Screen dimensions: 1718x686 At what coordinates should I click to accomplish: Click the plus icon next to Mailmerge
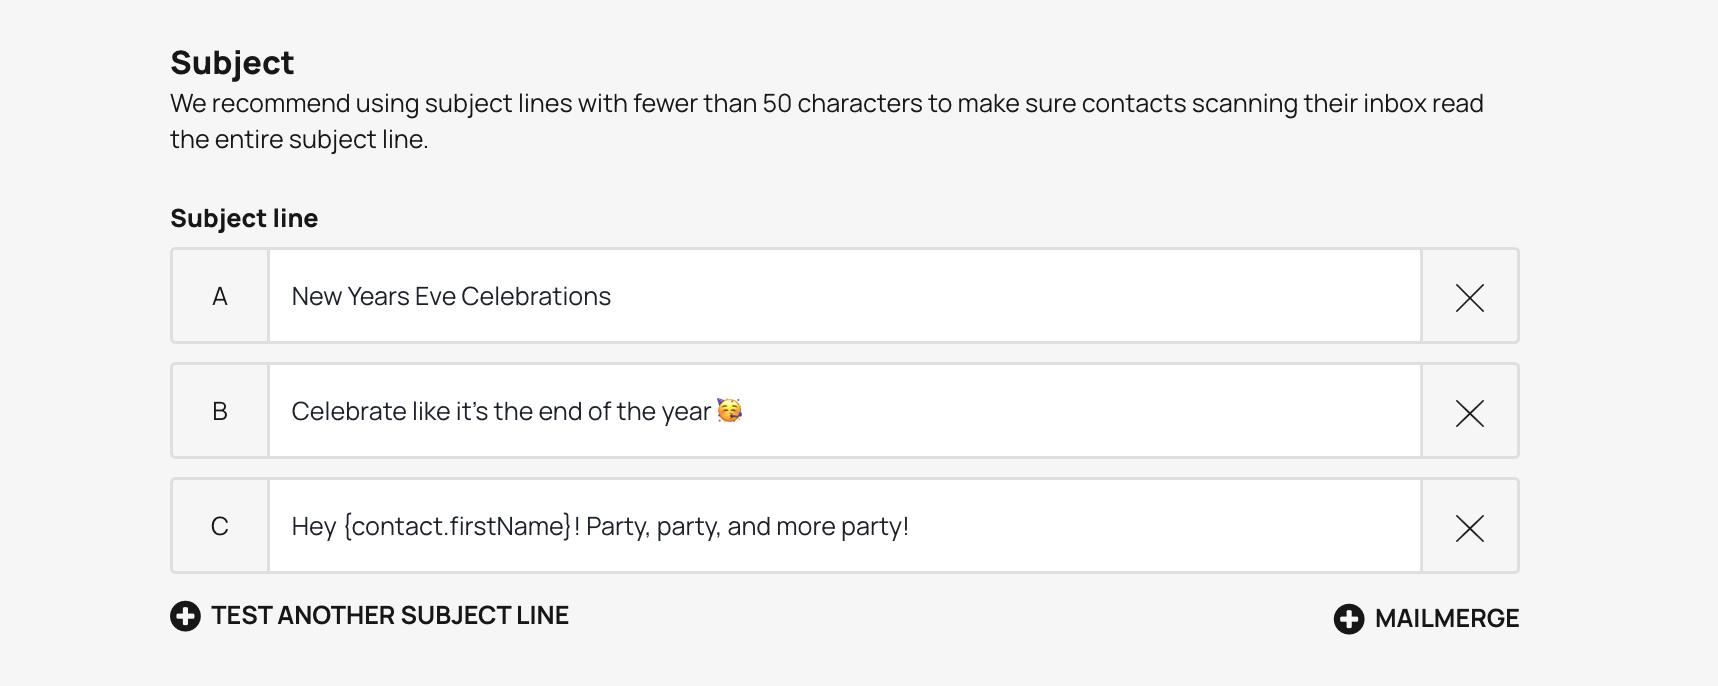(1348, 619)
